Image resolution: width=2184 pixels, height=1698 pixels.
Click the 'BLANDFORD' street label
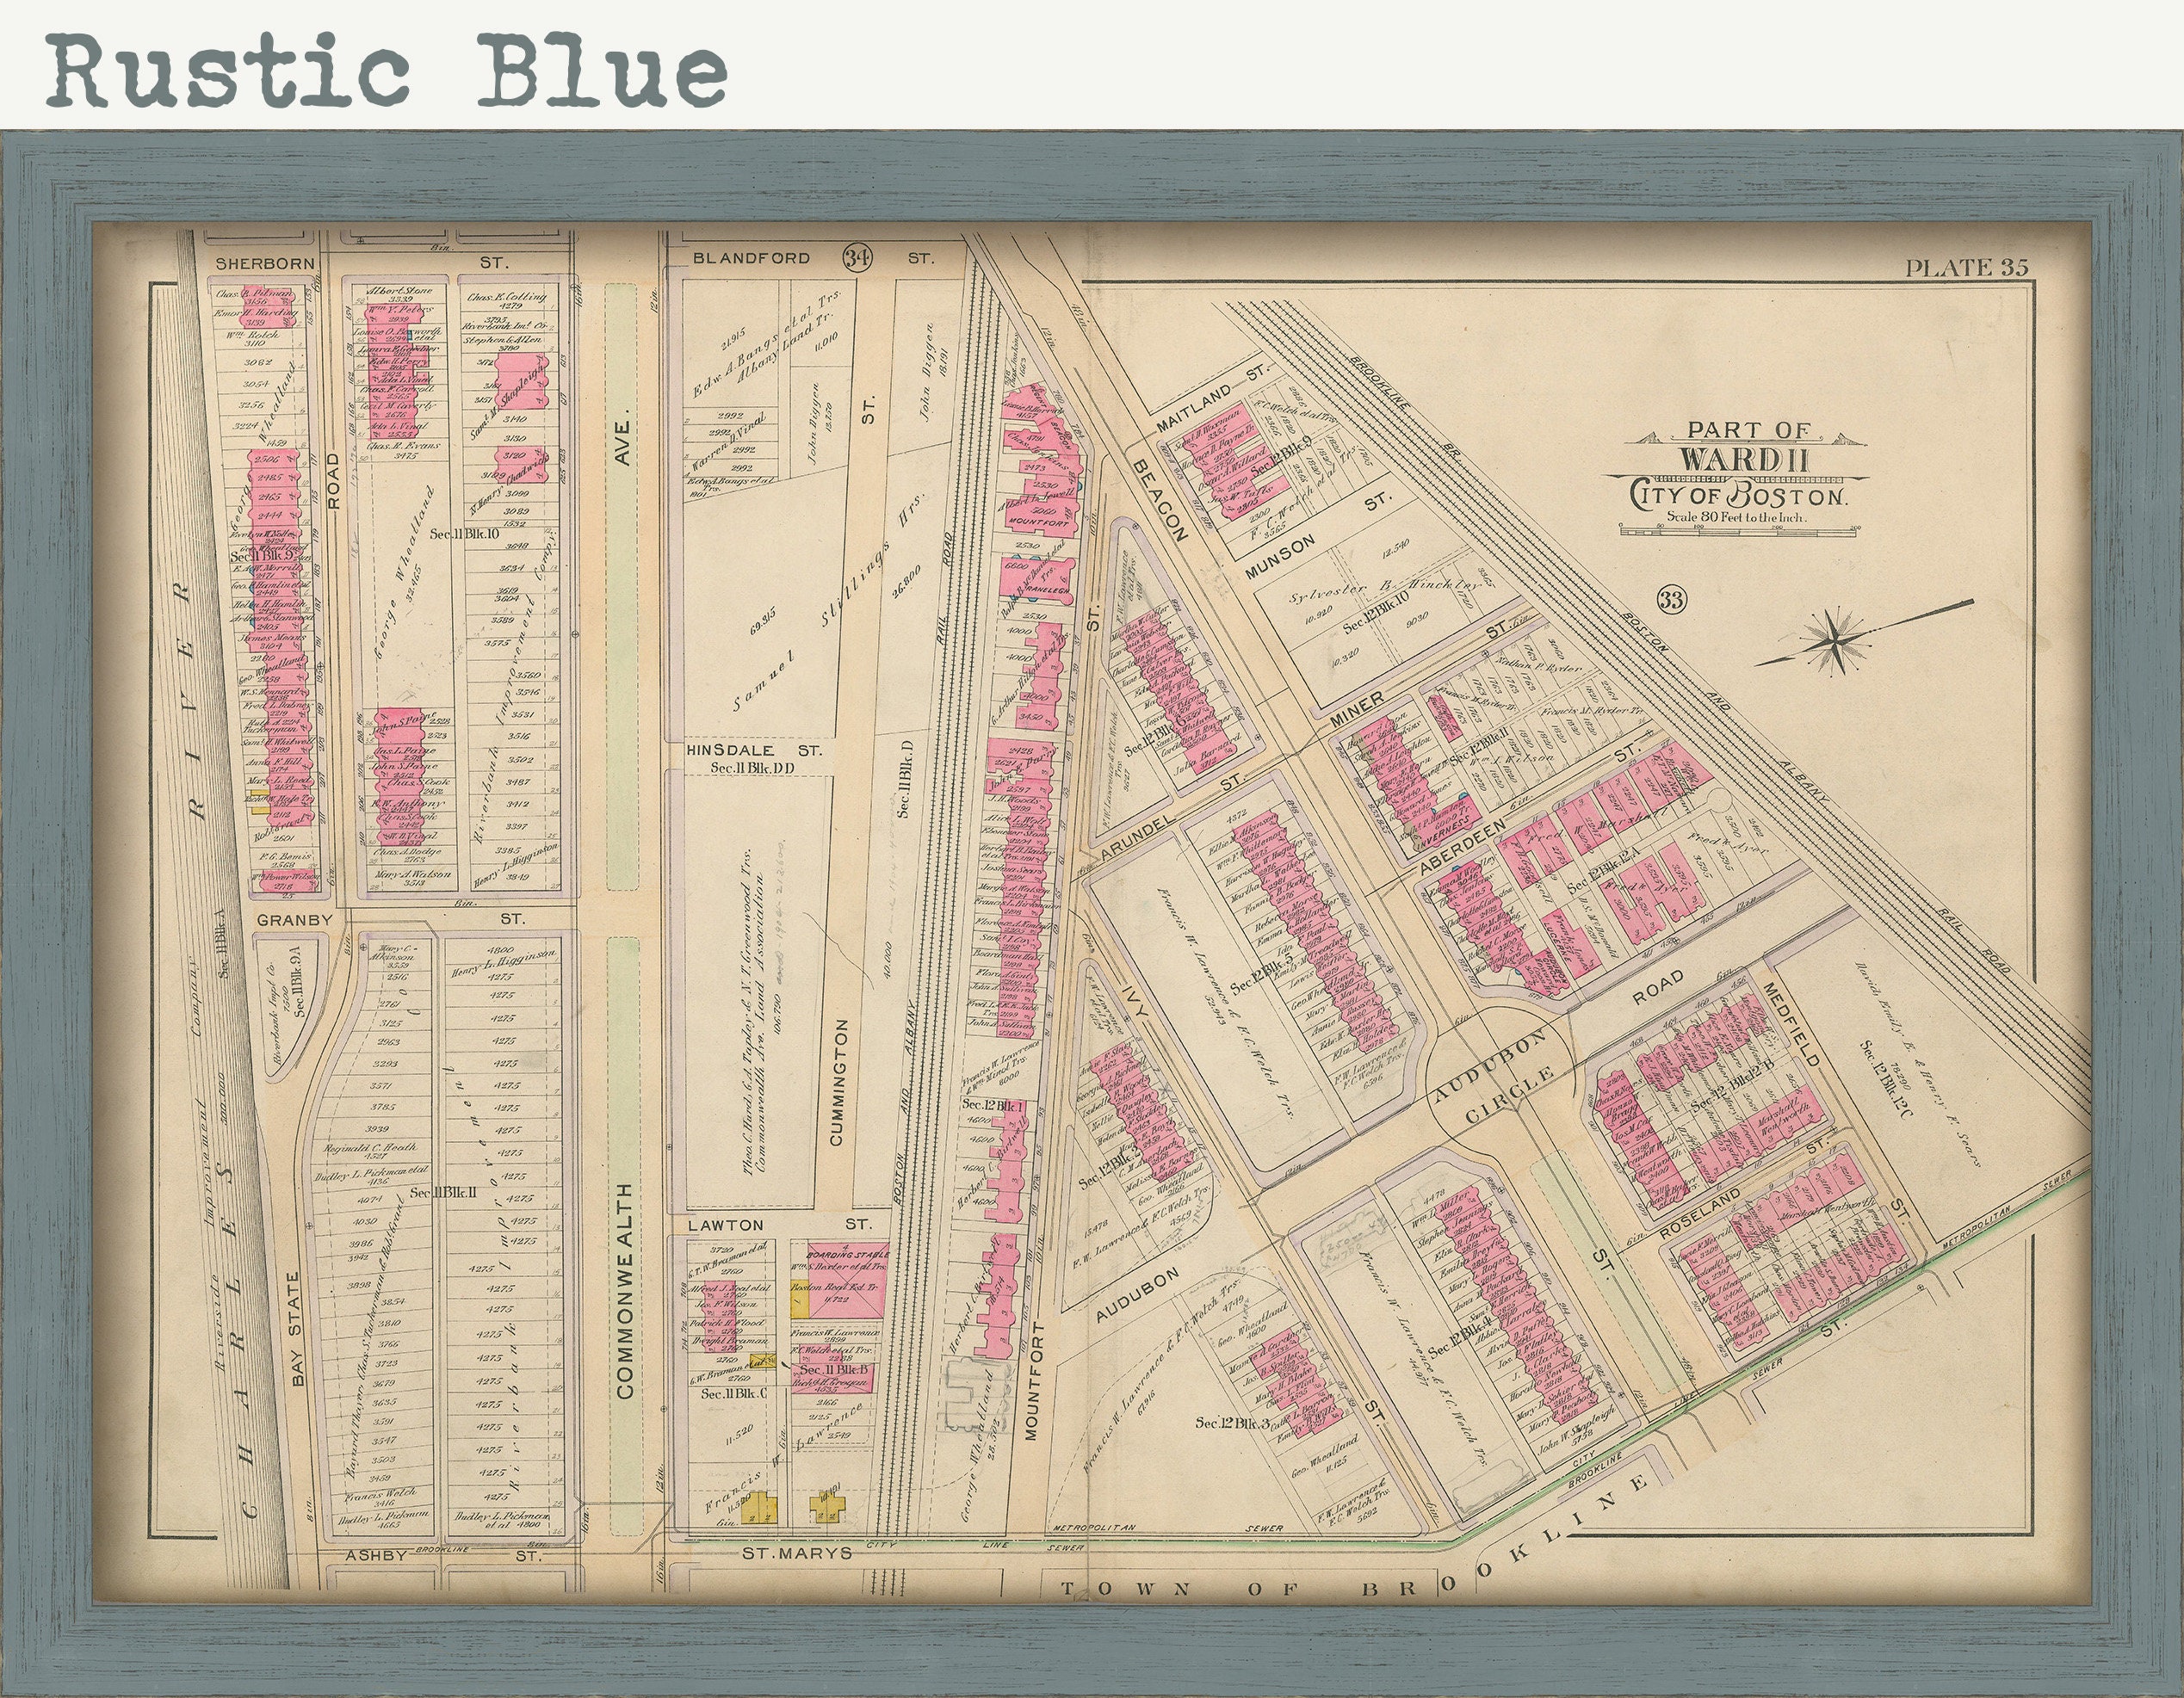click(750, 258)
